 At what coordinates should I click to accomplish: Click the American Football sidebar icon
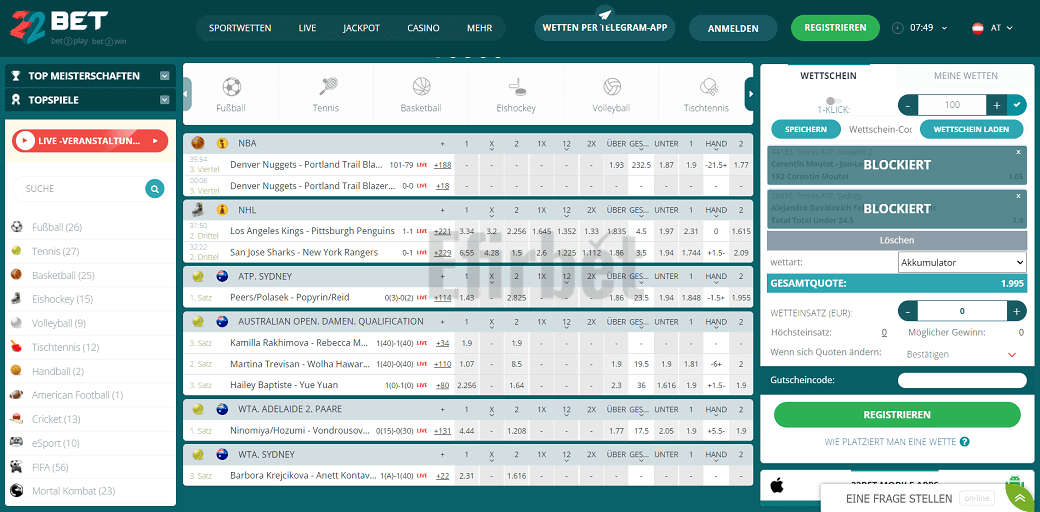17,395
